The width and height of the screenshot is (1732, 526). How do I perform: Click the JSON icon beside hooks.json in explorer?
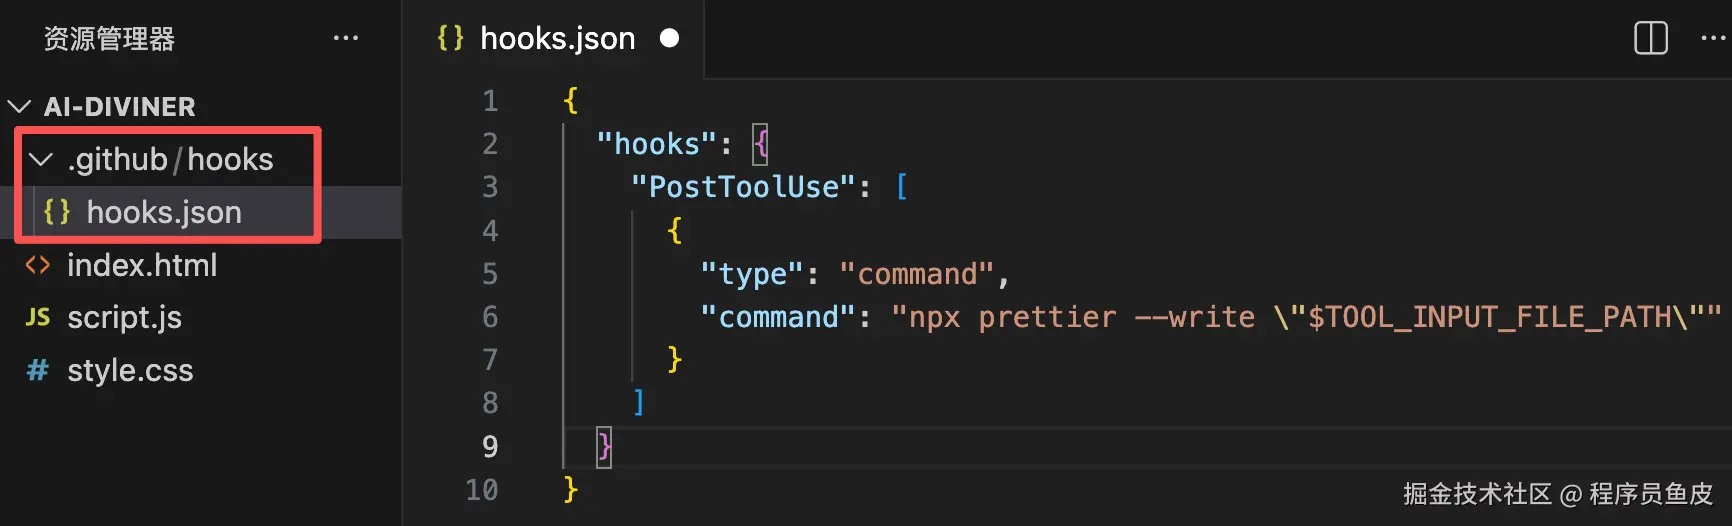click(57, 212)
